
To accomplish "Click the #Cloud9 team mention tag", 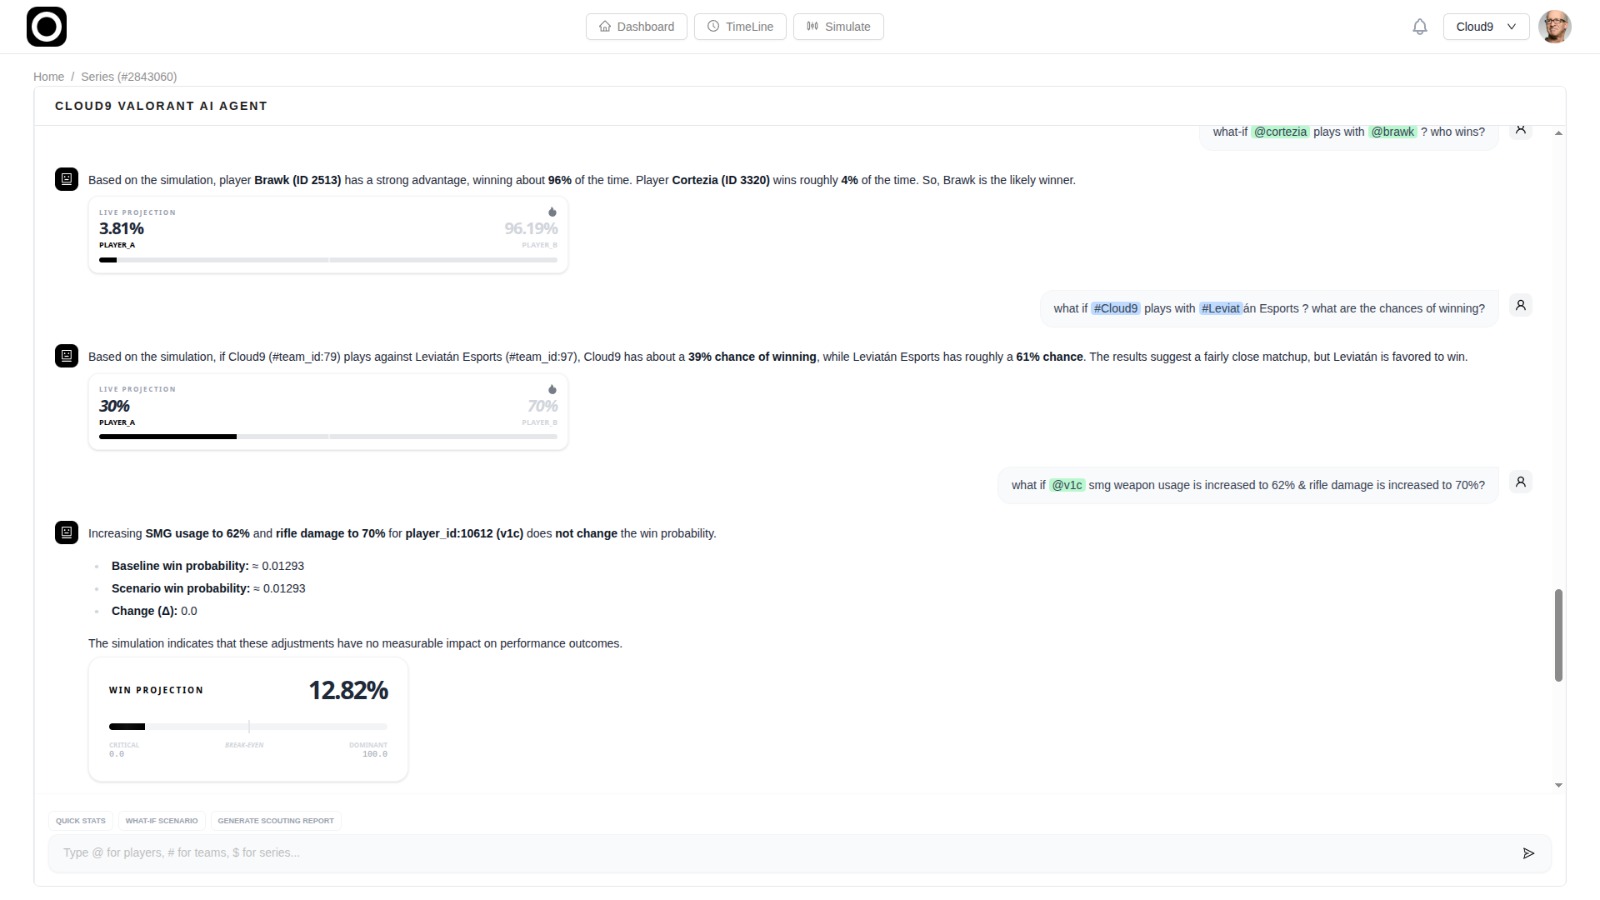I will click(x=1115, y=309).
